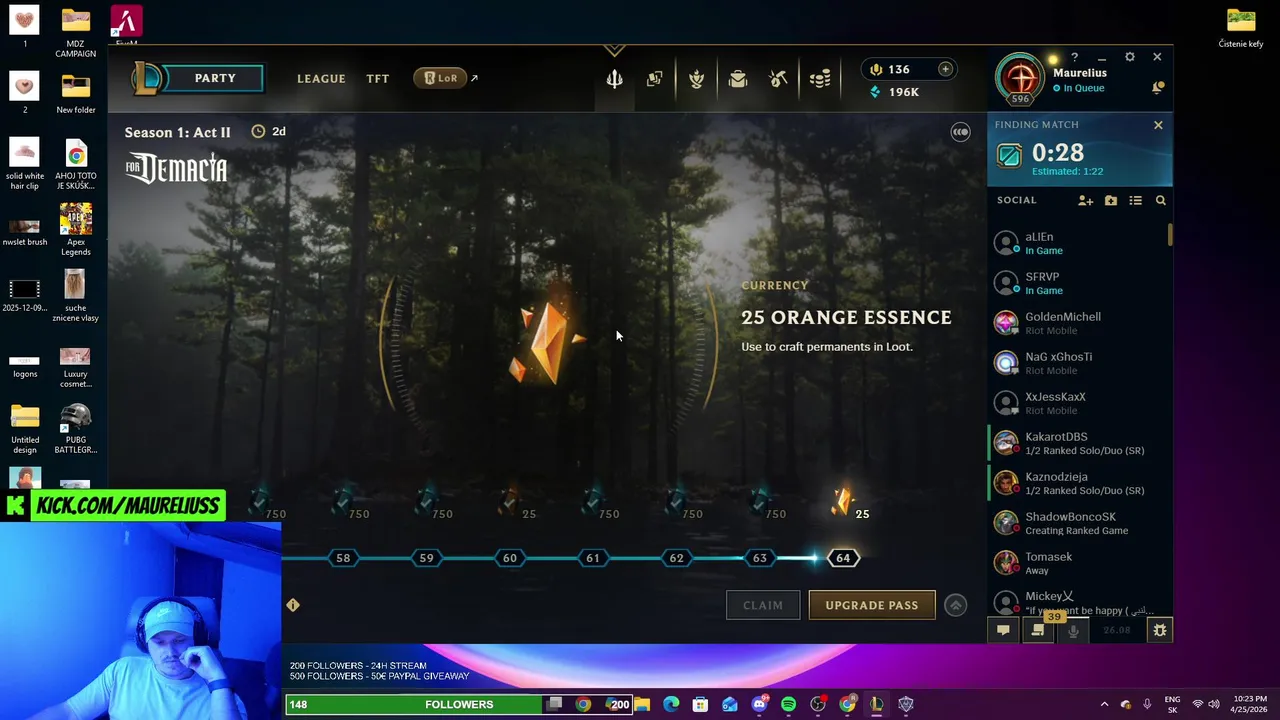The height and width of the screenshot is (720, 1280).
Task: Click the pass info diamond icon at the bottom left
Action: 293,605
